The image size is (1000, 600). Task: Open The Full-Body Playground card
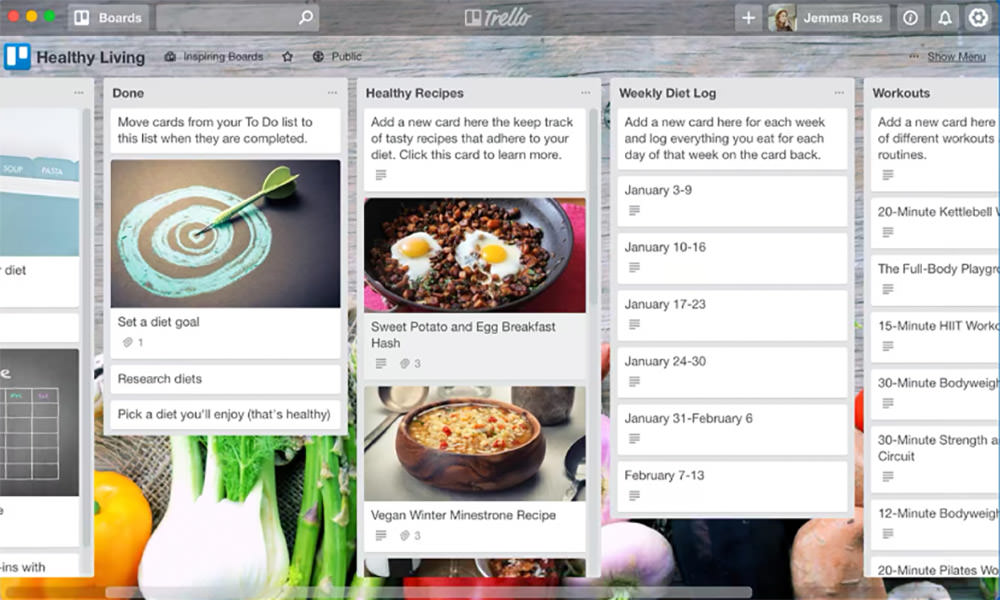pyautogui.click(x=935, y=280)
